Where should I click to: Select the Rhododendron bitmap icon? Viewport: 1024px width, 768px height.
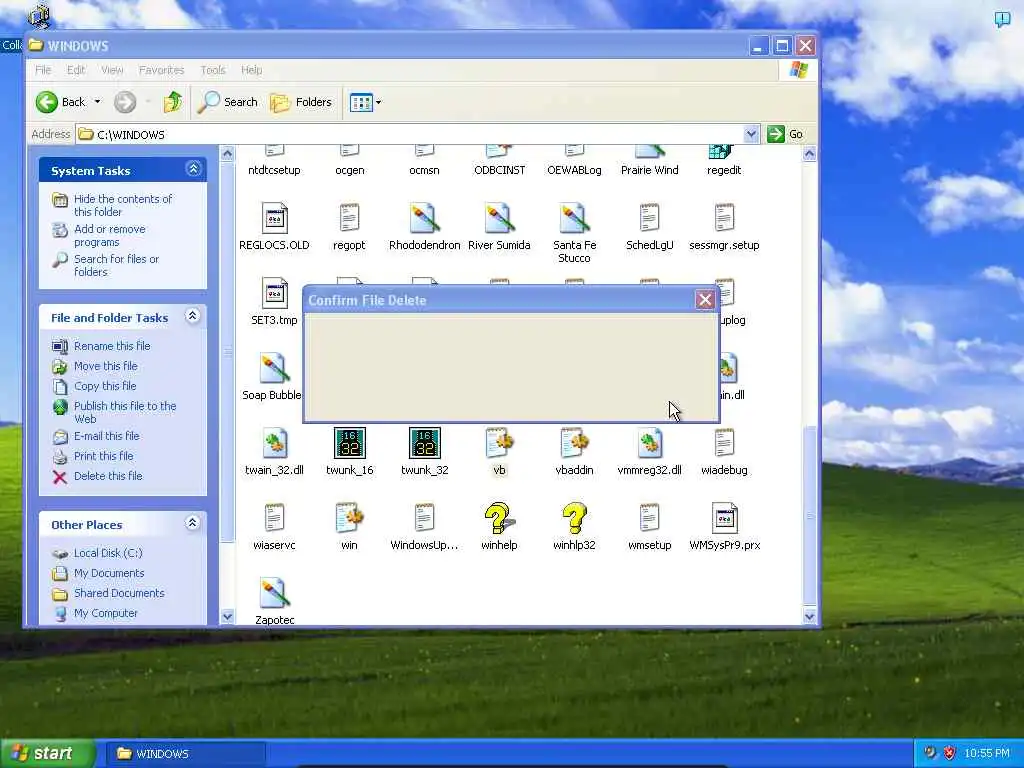pyautogui.click(x=424, y=218)
